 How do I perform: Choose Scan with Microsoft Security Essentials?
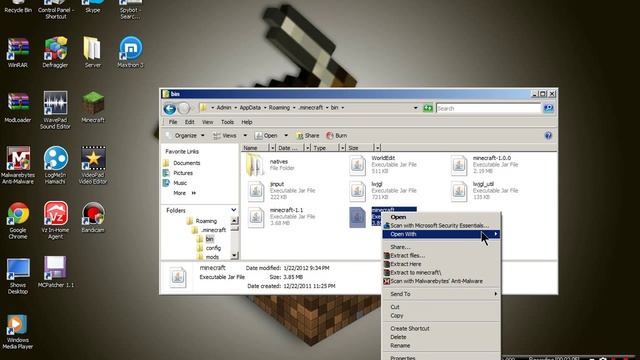[441, 225]
